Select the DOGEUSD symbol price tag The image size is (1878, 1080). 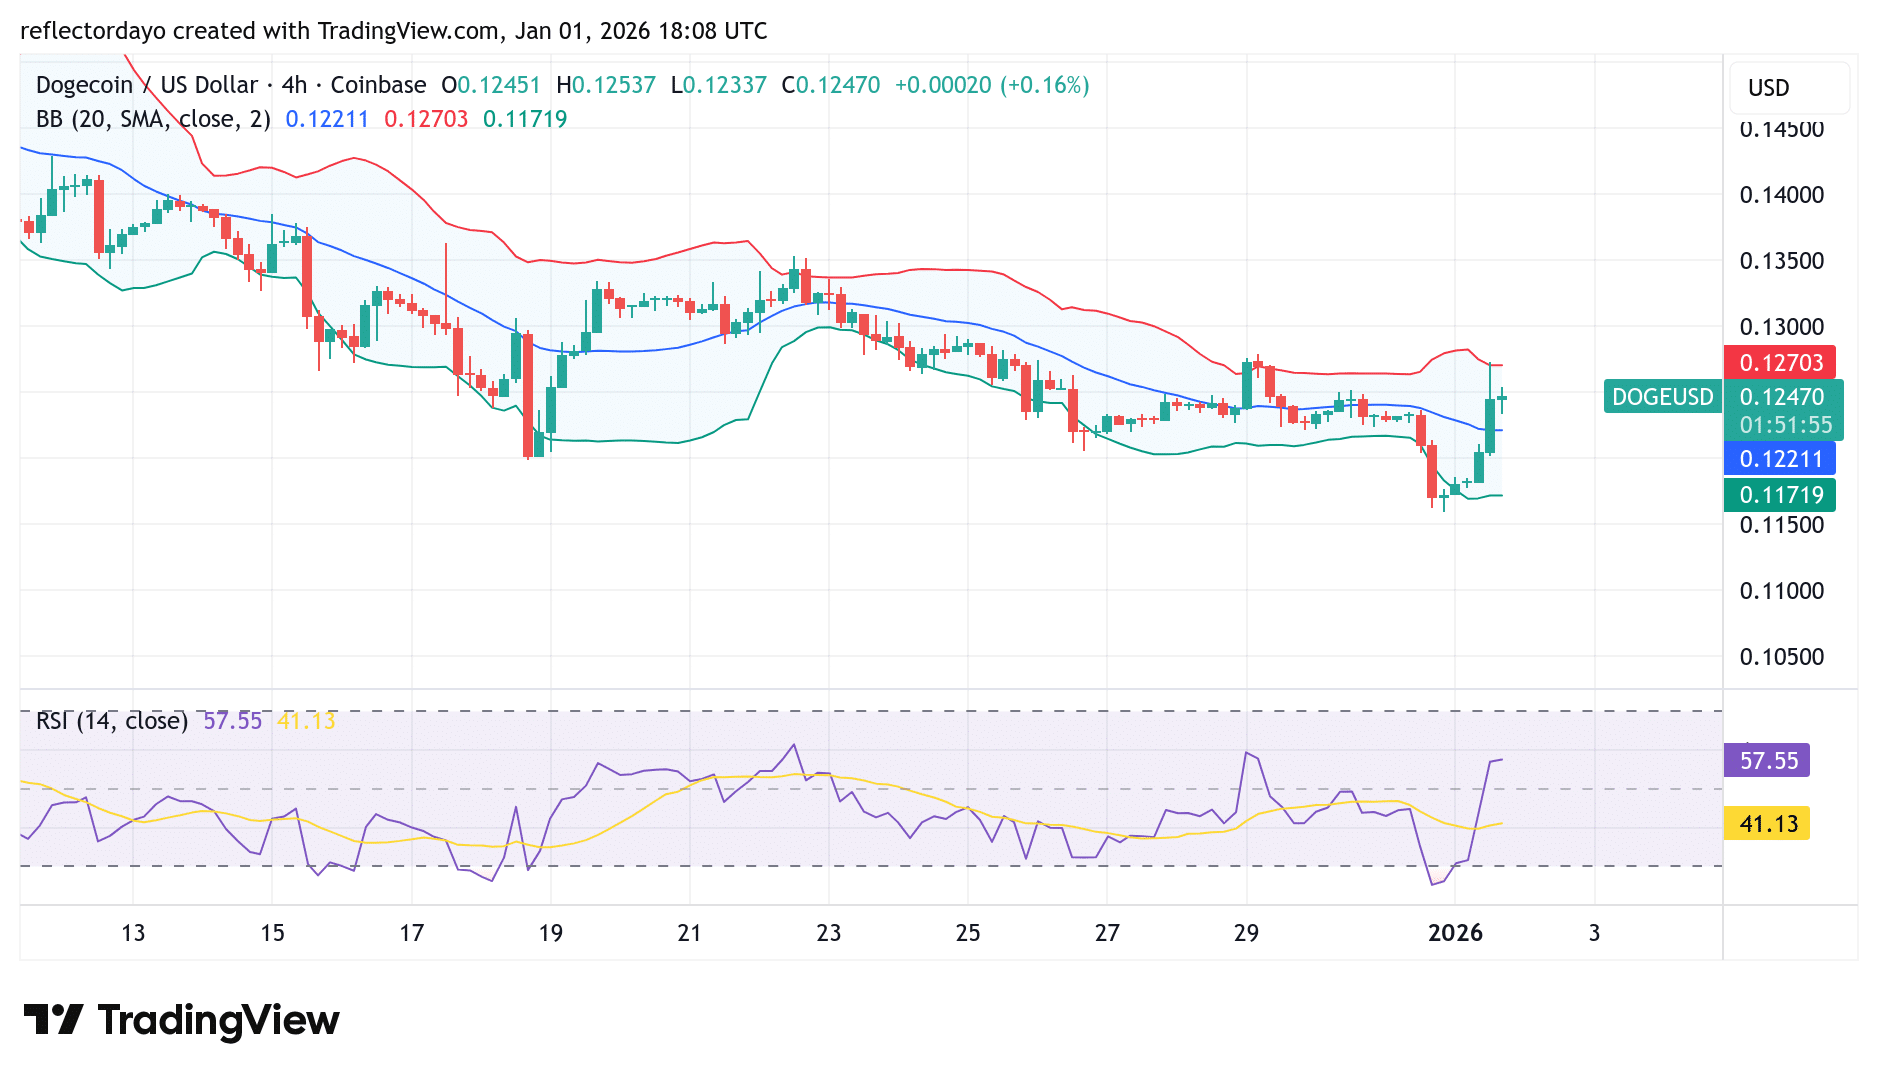[1663, 397]
